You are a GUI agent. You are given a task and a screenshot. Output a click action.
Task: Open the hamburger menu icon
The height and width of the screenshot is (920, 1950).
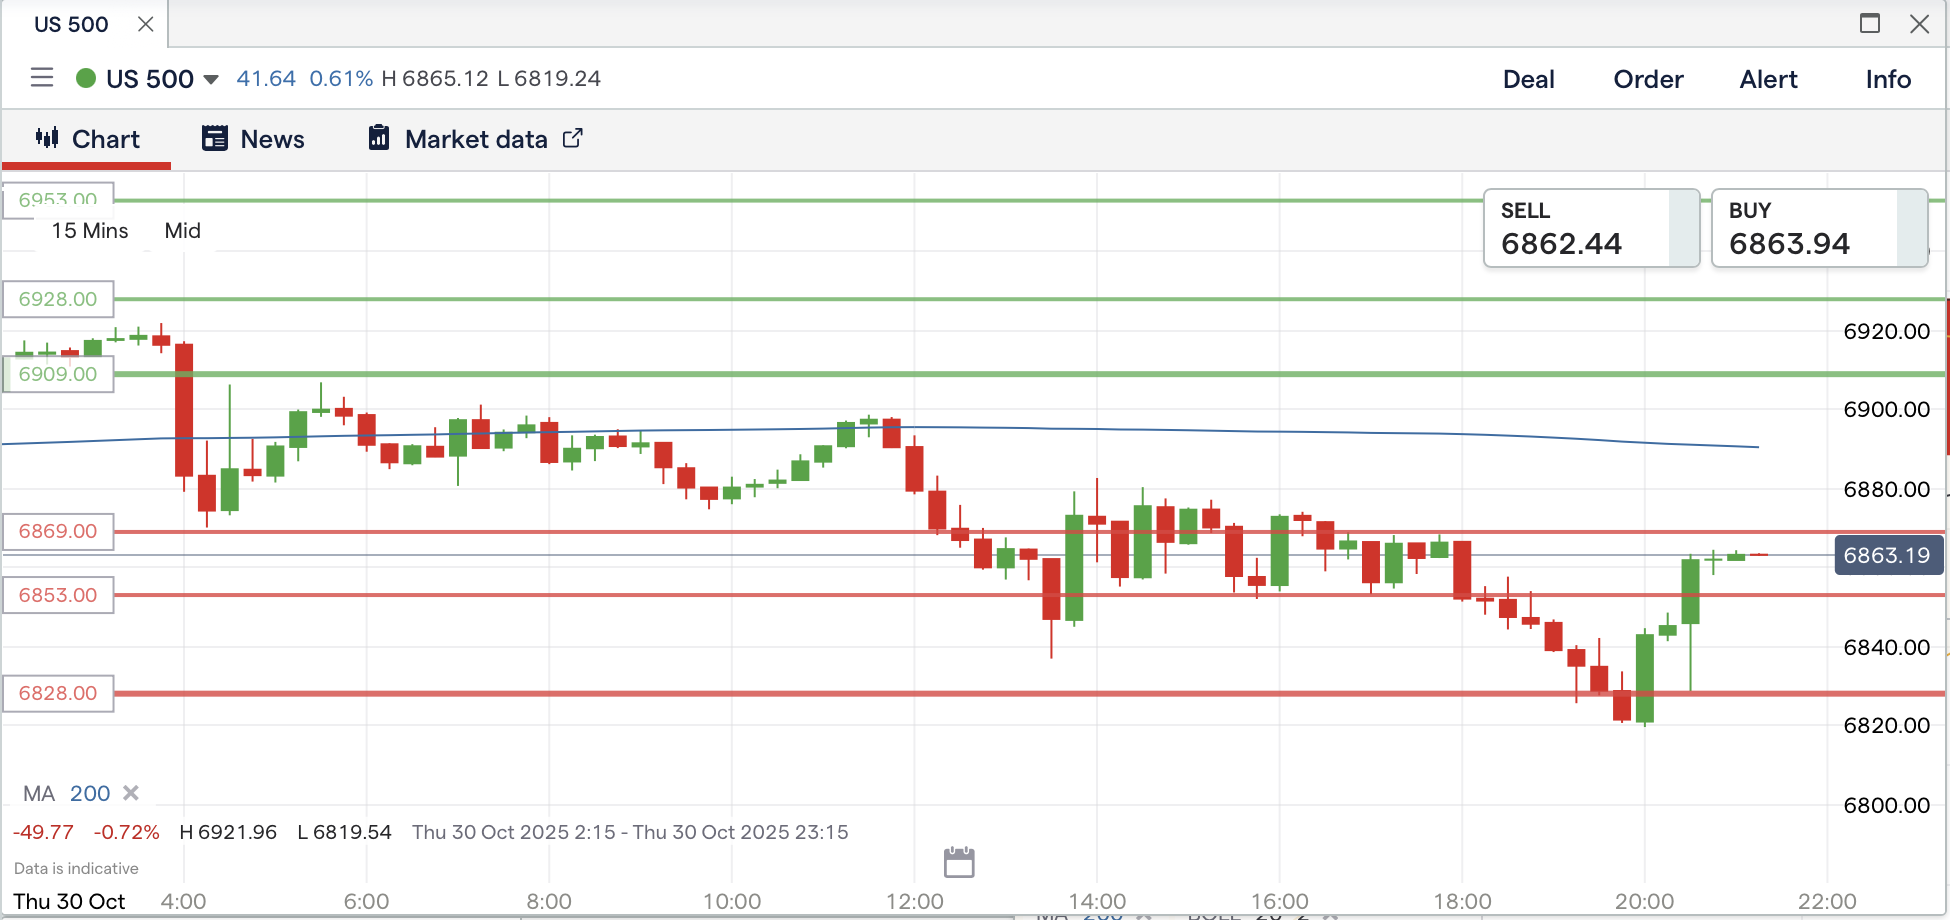pyautogui.click(x=41, y=78)
